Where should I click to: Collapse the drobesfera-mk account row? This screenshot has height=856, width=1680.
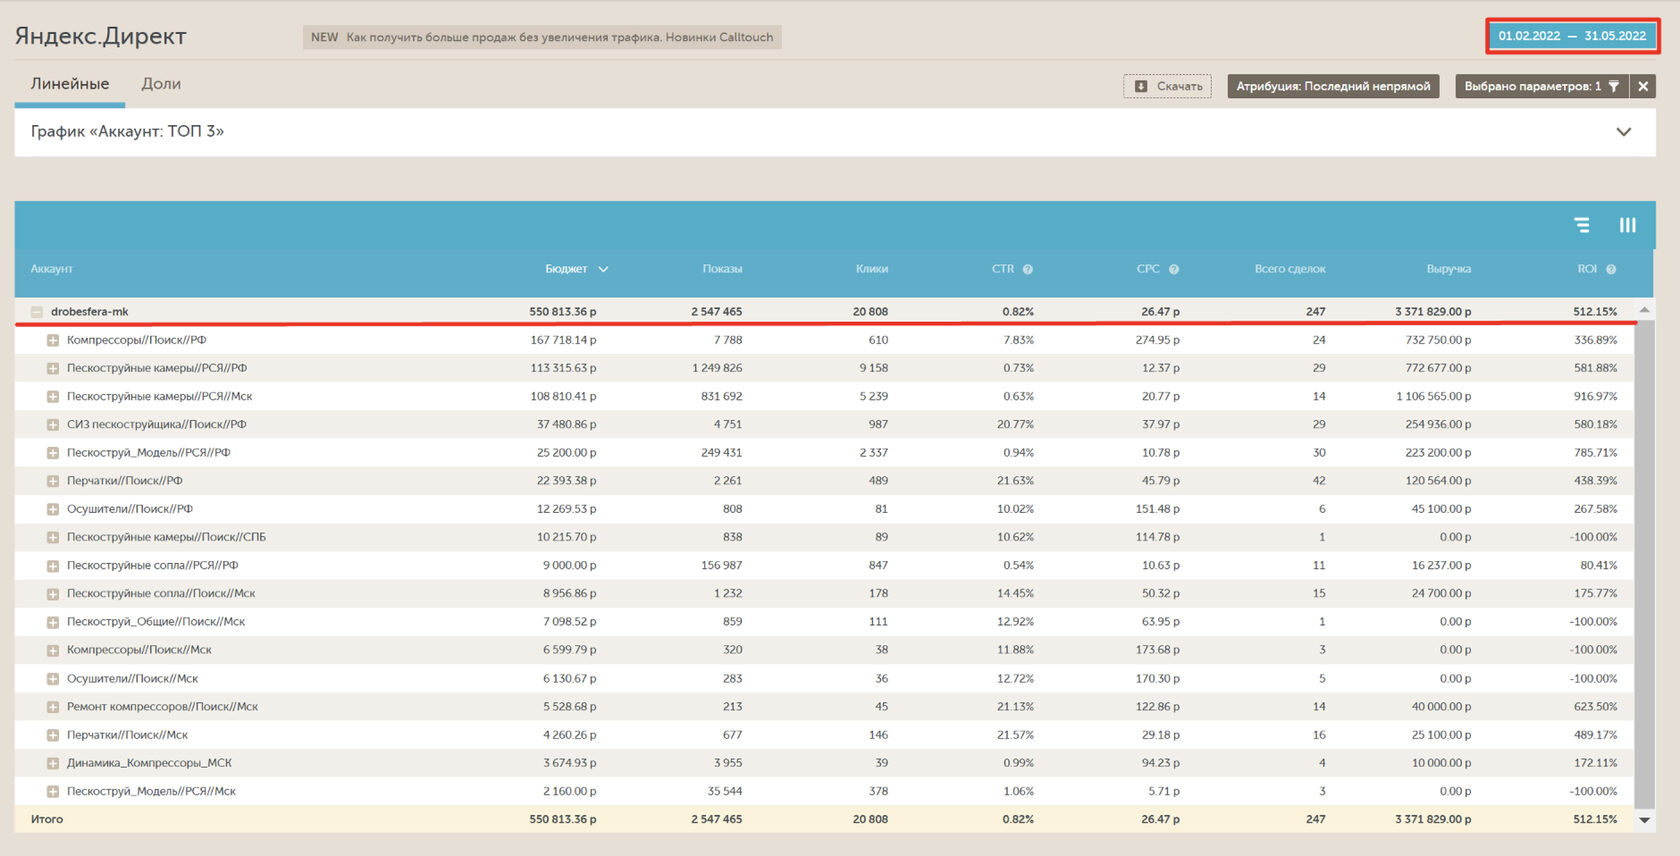pyautogui.click(x=37, y=312)
